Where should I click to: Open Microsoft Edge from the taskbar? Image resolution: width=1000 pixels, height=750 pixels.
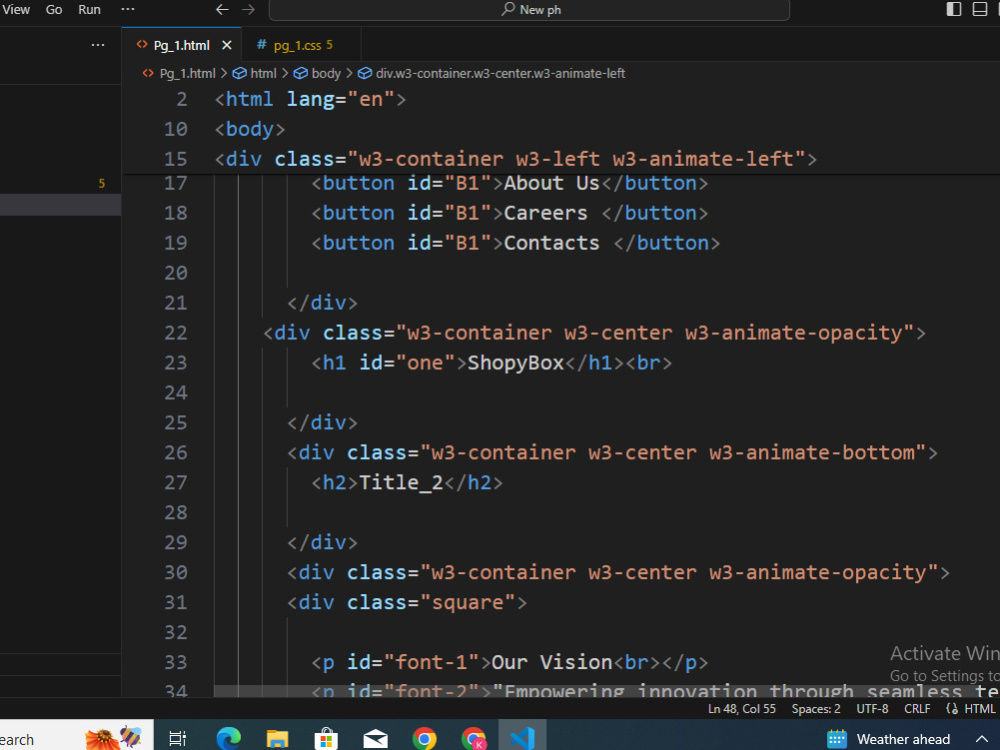click(228, 739)
